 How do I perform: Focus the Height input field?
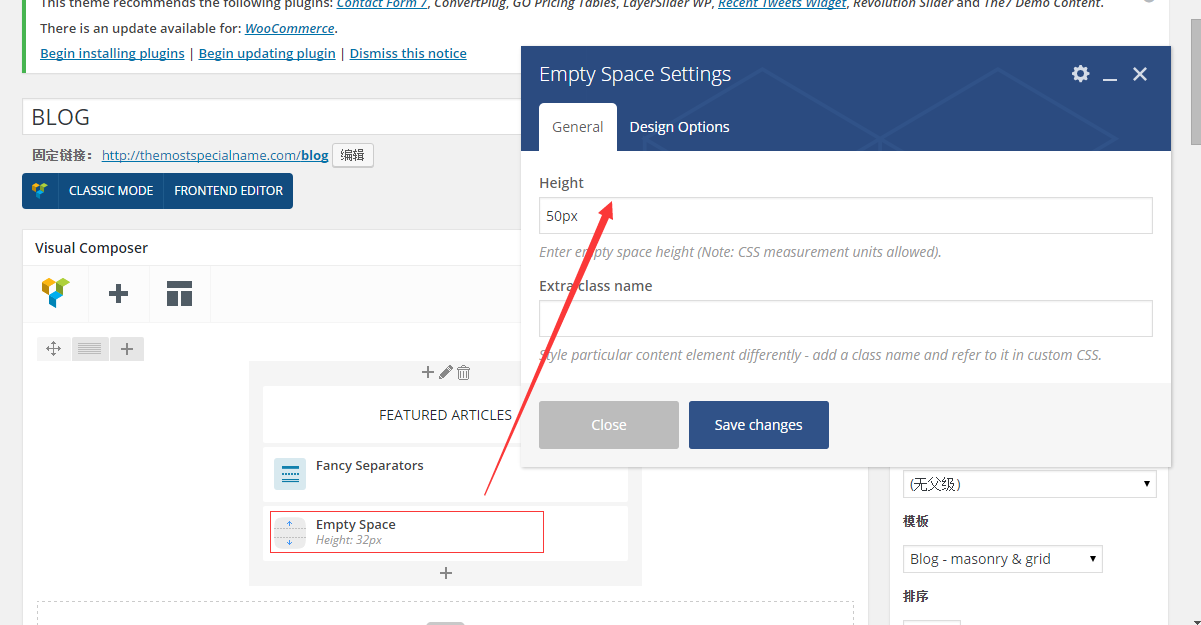846,216
